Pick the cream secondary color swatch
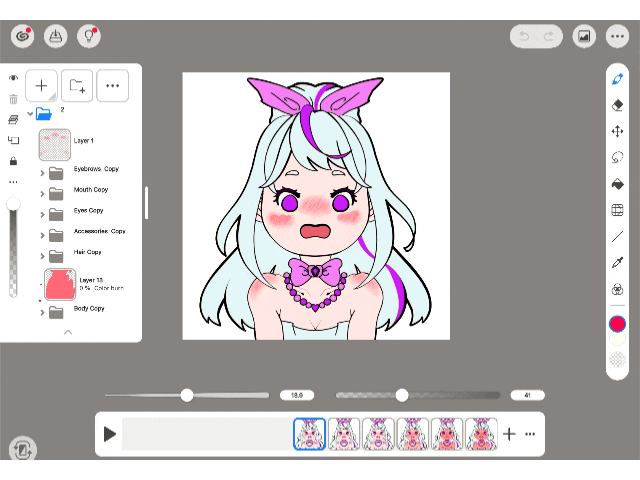The width and height of the screenshot is (640, 480). pyautogui.click(x=617, y=339)
